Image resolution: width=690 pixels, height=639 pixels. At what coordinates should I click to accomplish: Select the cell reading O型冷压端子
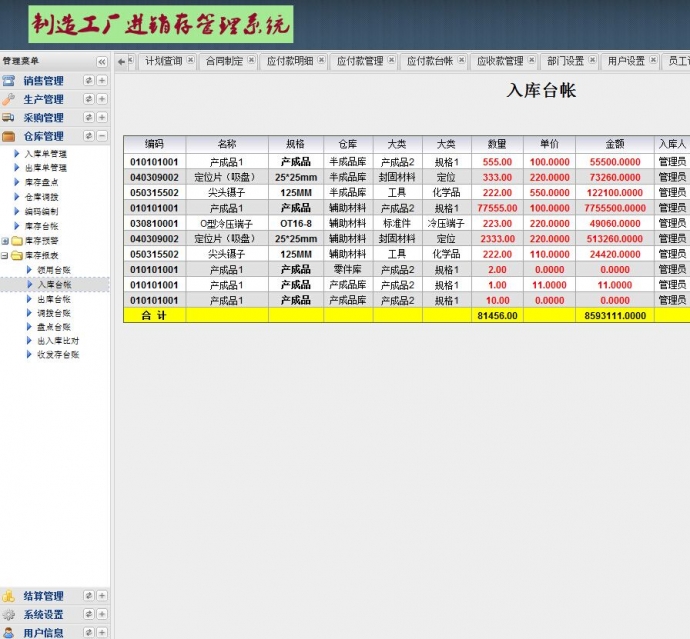pos(227,224)
